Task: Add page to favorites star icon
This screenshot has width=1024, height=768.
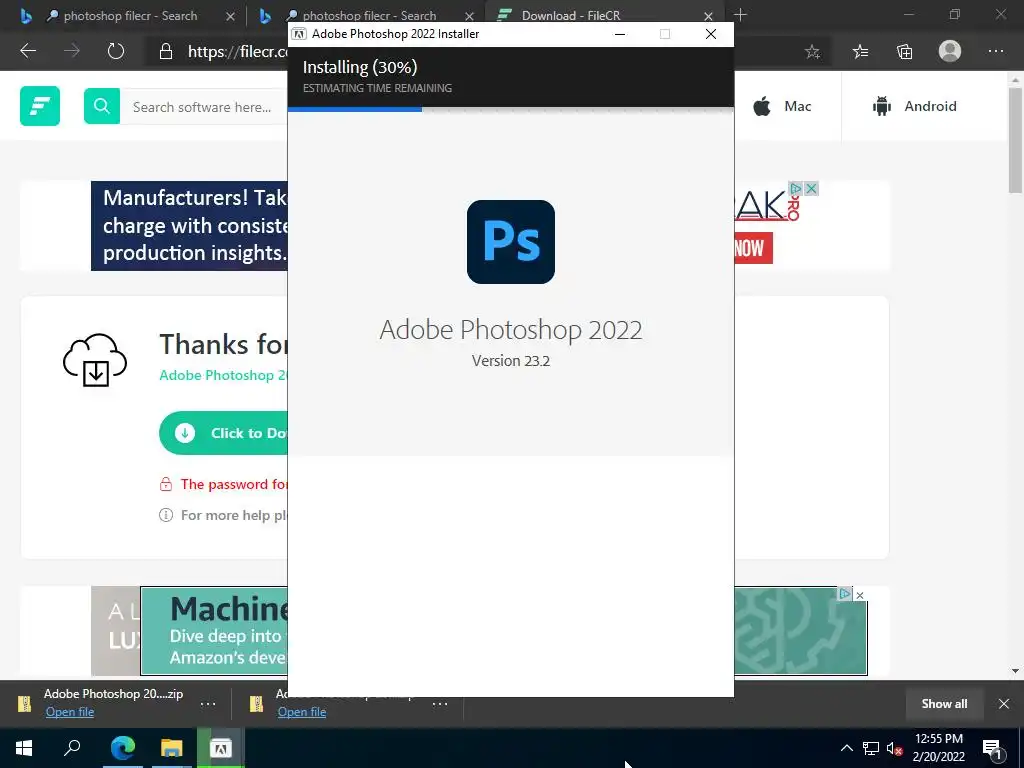Action: tap(812, 52)
